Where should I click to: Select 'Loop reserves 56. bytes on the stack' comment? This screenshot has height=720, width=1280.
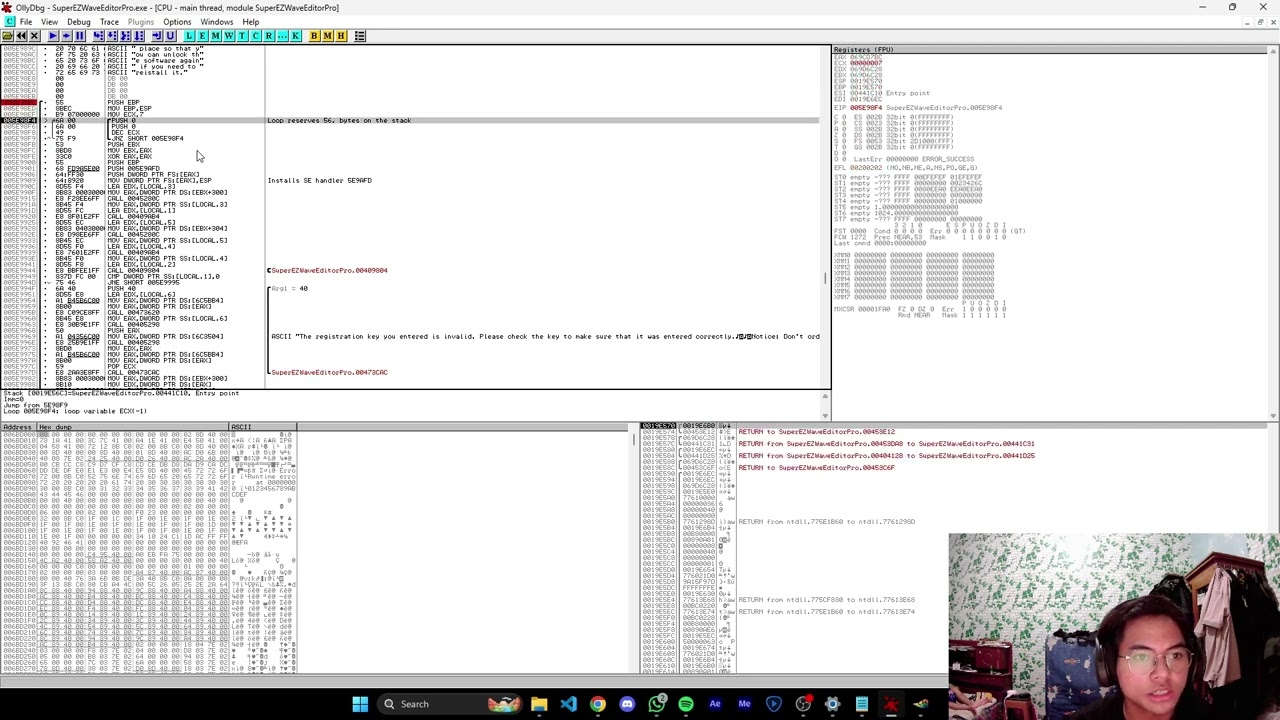(339, 120)
